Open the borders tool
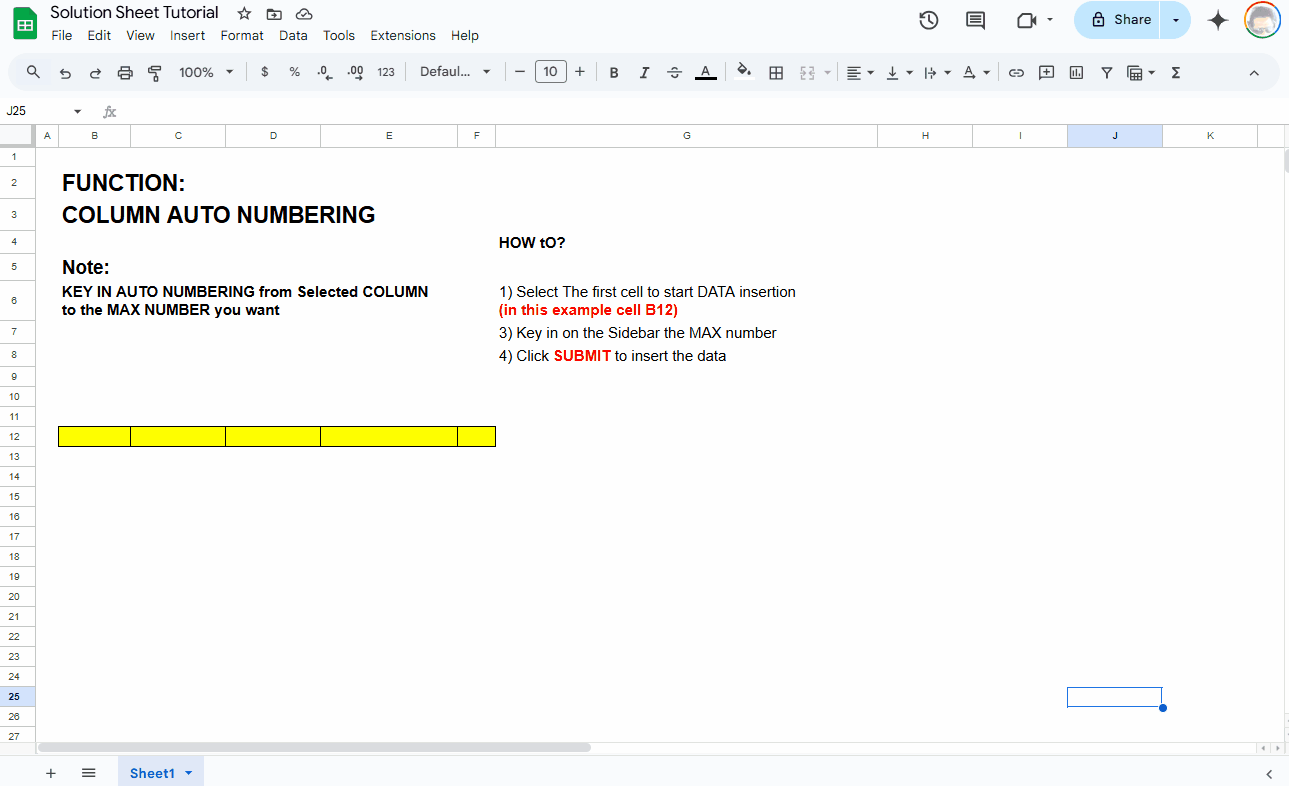Screen dimensions: 1289x786 pyautogui.click(x=775, y=72)
